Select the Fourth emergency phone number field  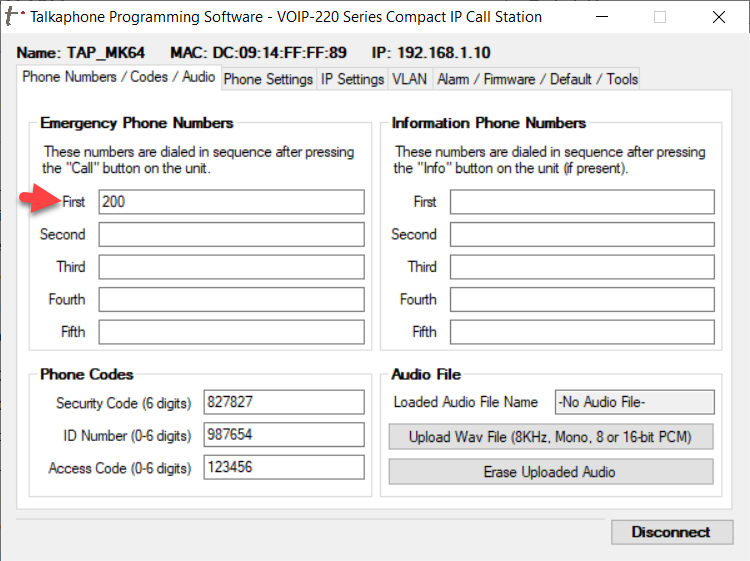click(x=232, y=299)
